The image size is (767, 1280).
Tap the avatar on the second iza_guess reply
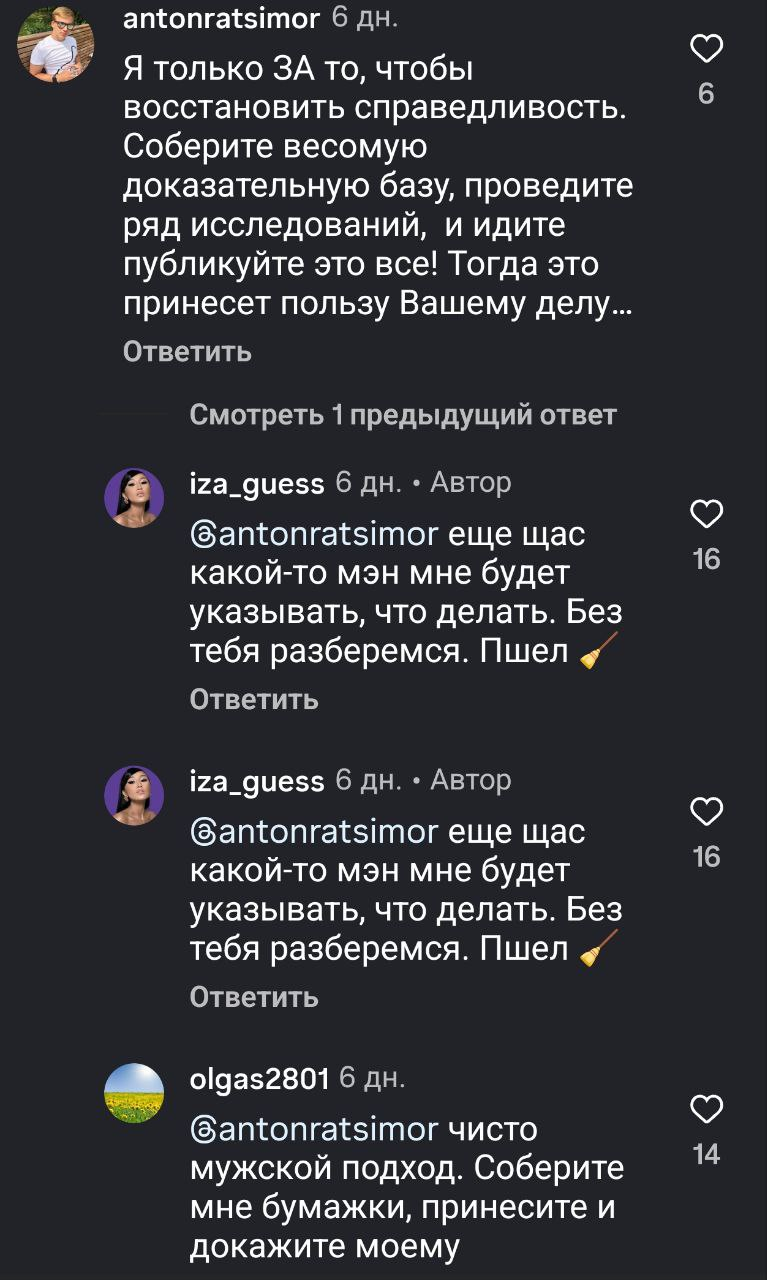click(x=134, y=795)
